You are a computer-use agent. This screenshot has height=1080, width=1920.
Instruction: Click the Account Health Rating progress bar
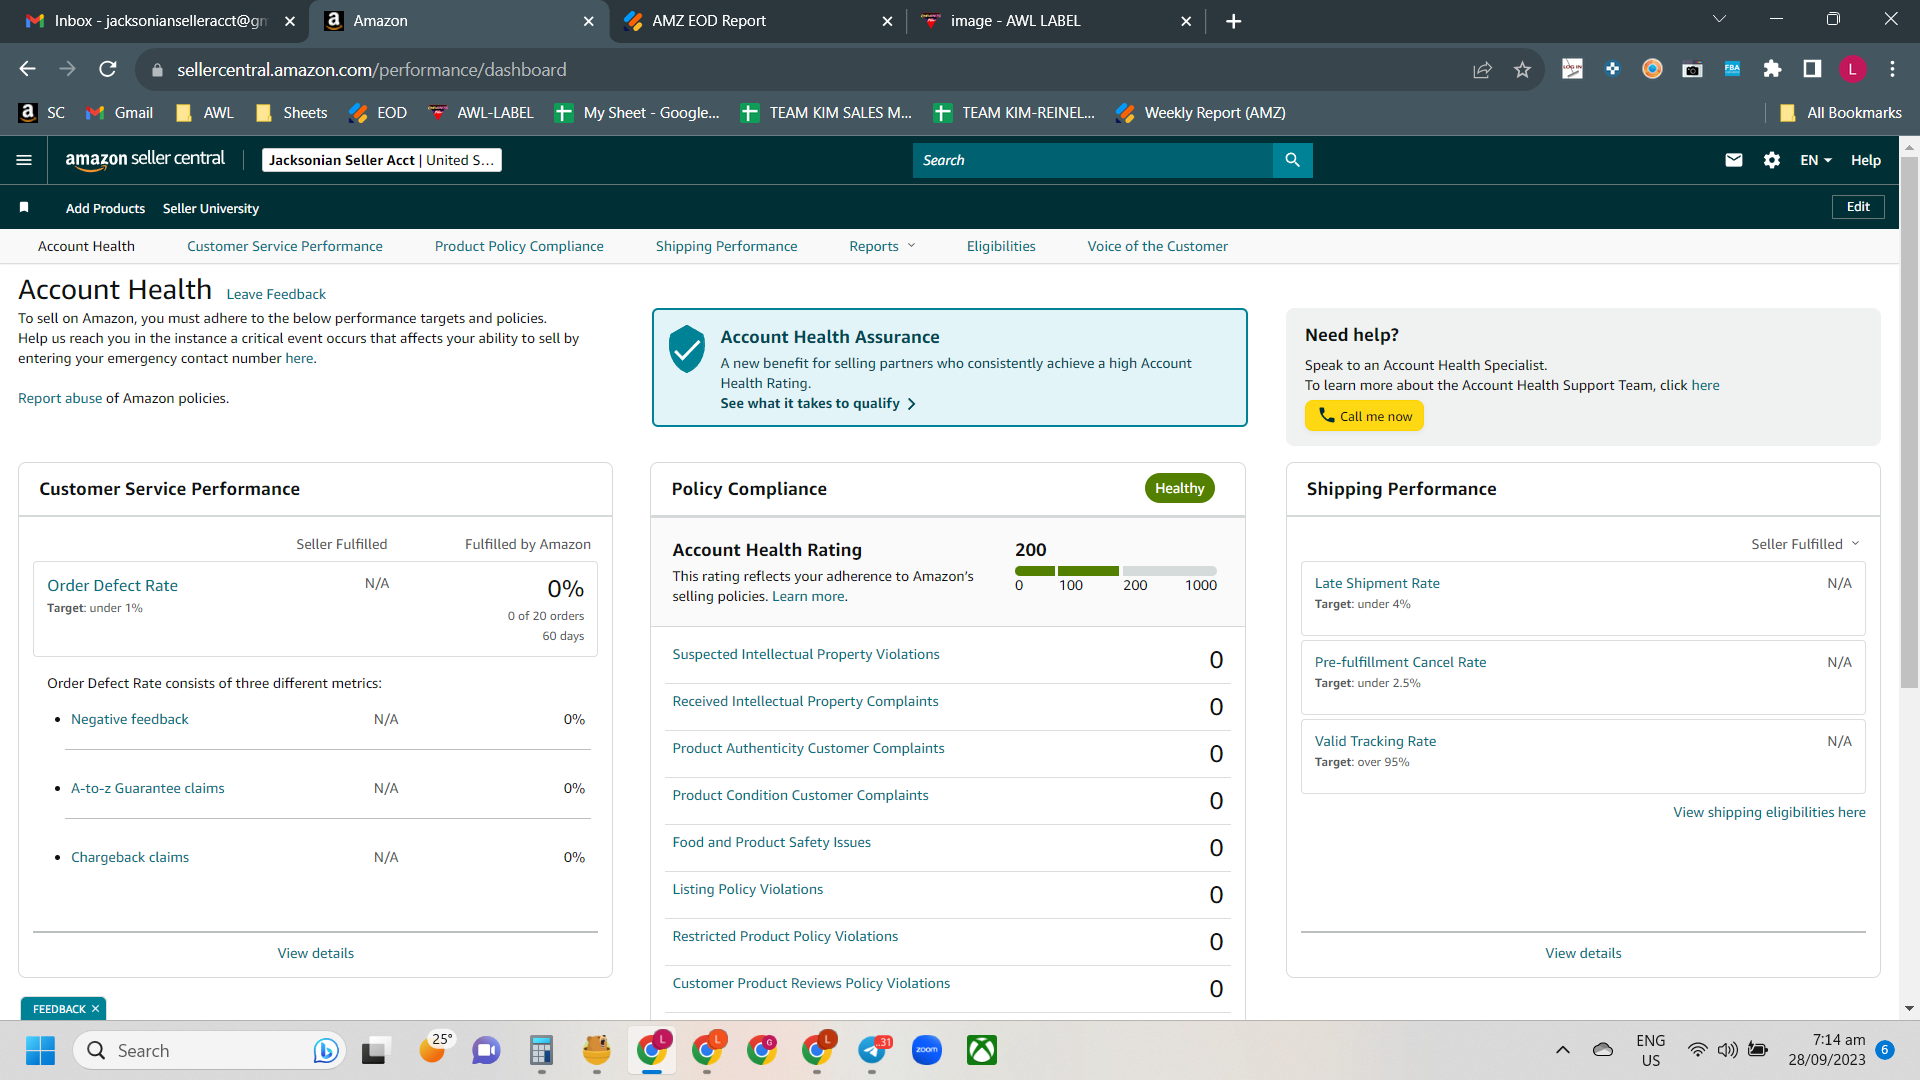[x=1116, y=570]
